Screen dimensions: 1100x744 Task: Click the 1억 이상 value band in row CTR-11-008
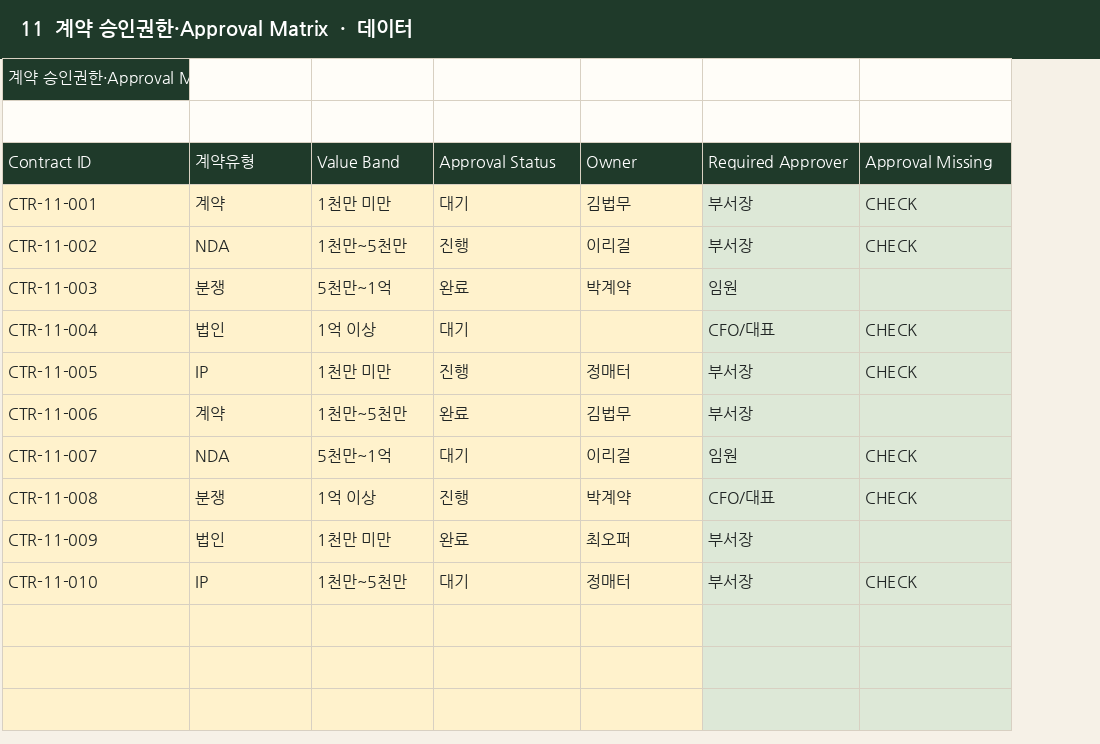(x=373, y=500)
